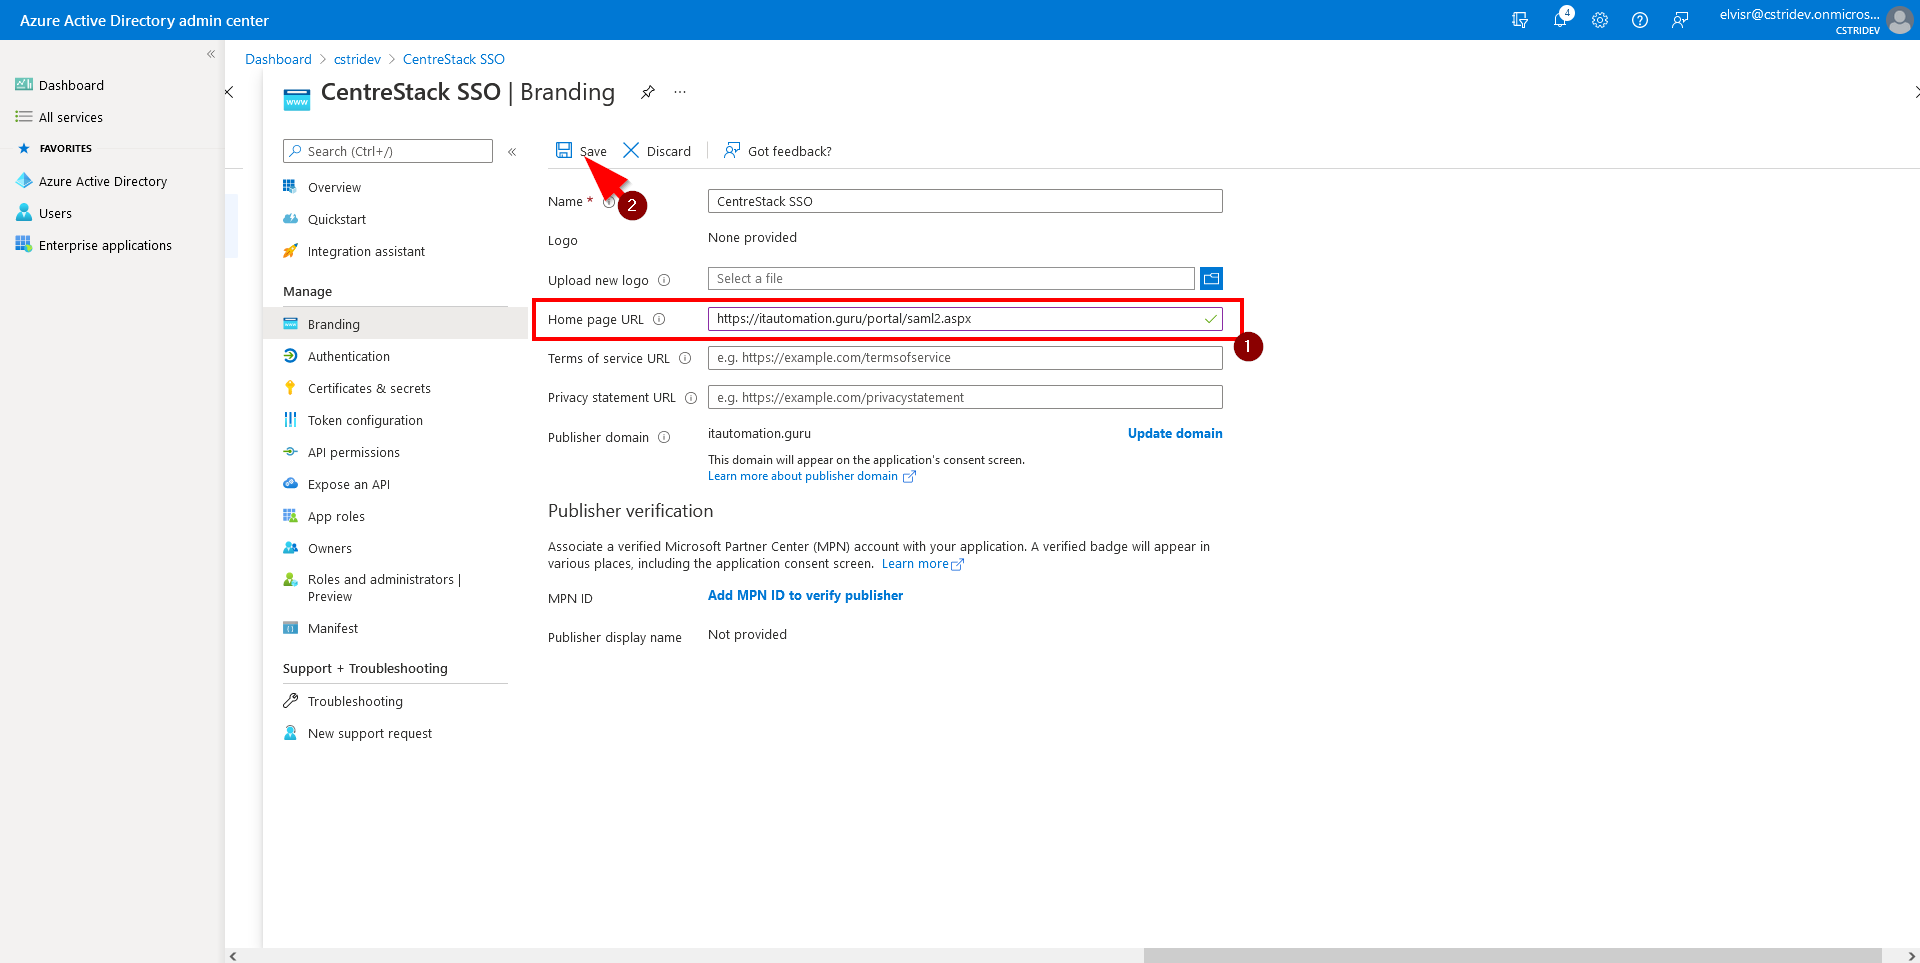The width and height of the screenshot is (1920, 963).
Task: Click the back chevron left of blade
Action: coord(230,92)
